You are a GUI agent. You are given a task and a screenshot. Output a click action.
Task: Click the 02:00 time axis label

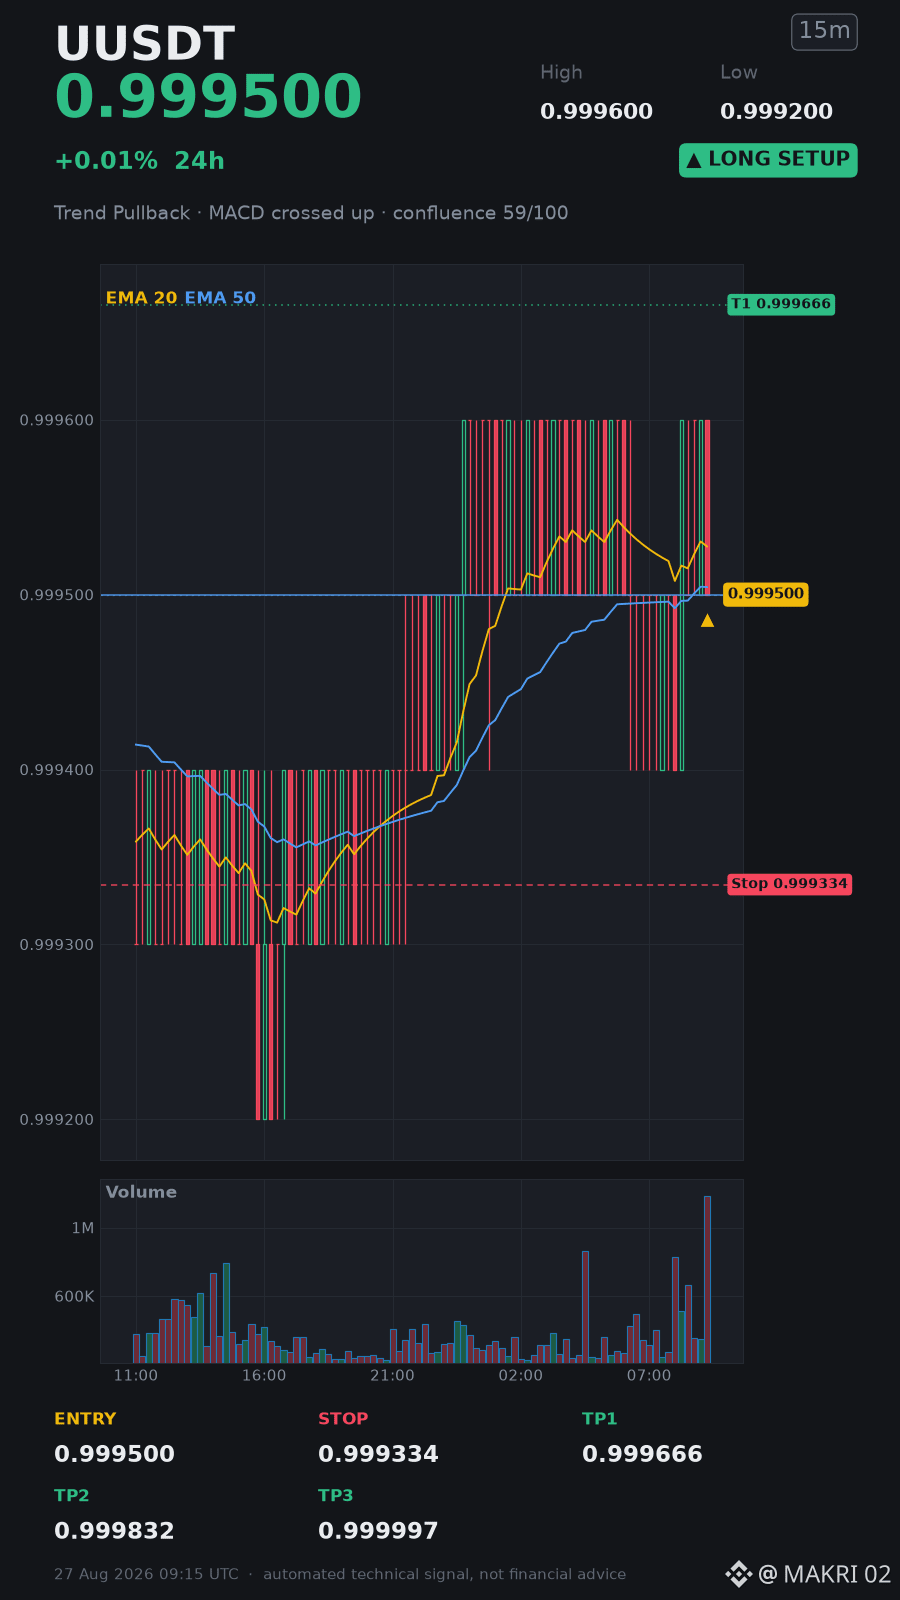point(521,1376)
